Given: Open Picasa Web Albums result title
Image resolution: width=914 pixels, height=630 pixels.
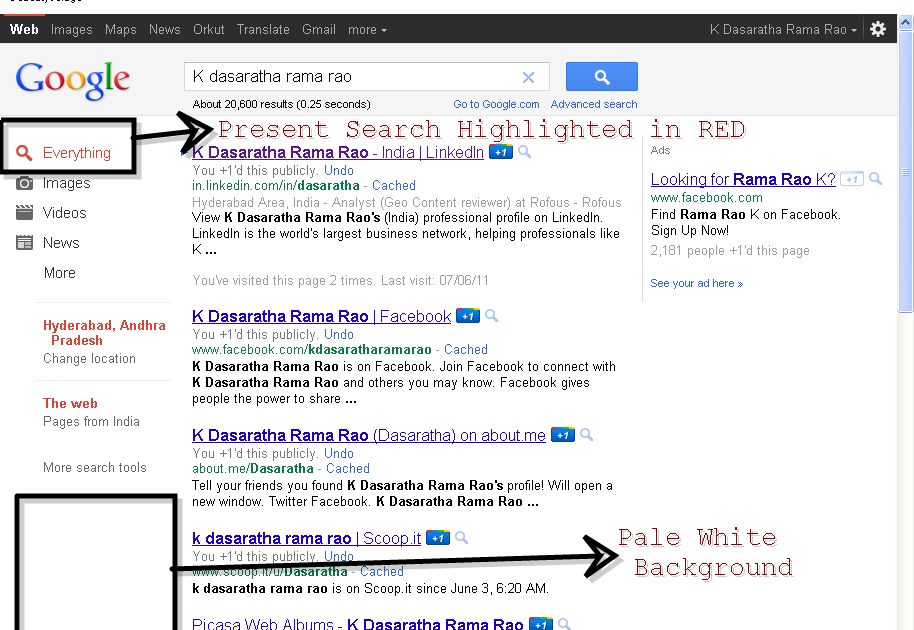Looking at the screenshot, I should [357, 624].
